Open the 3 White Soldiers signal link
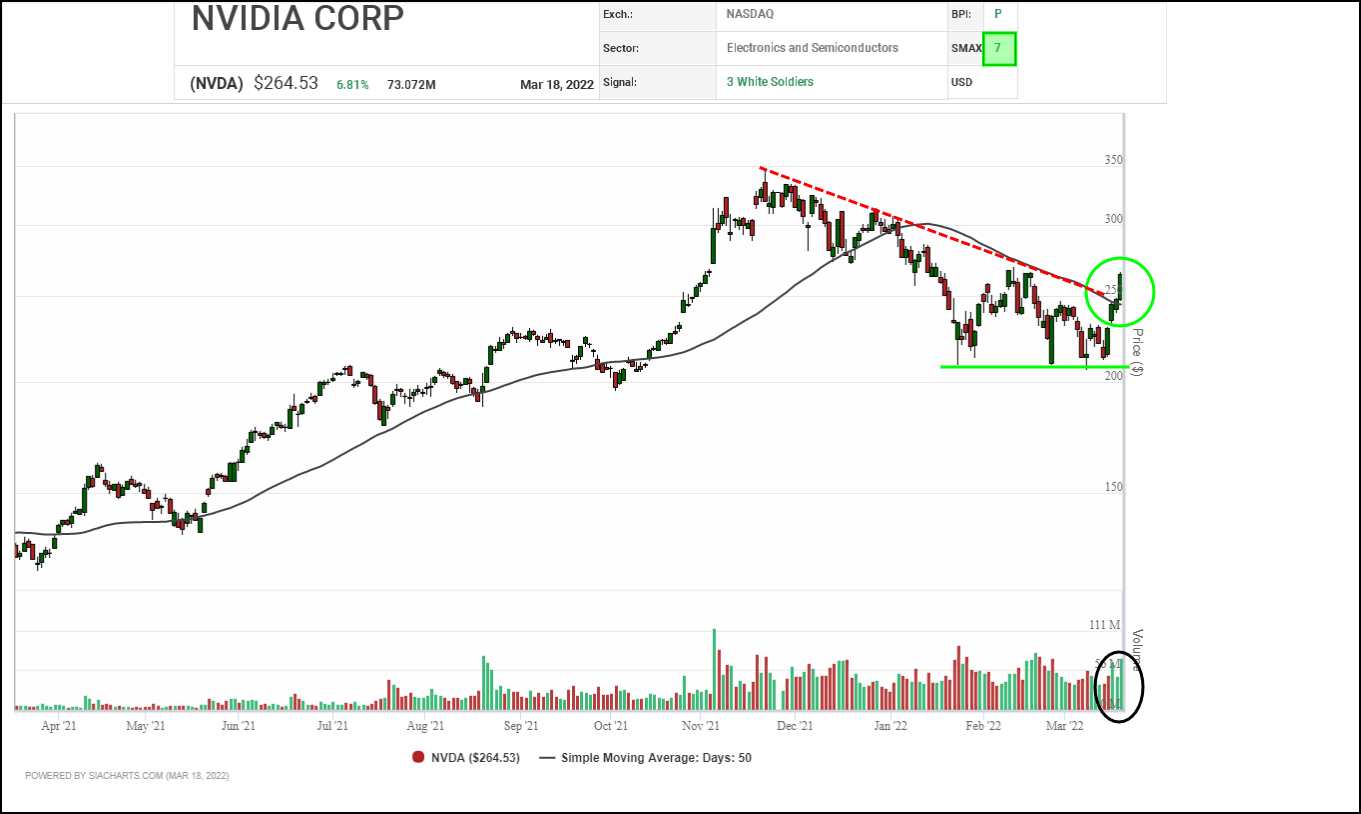 tap(770, 82)
